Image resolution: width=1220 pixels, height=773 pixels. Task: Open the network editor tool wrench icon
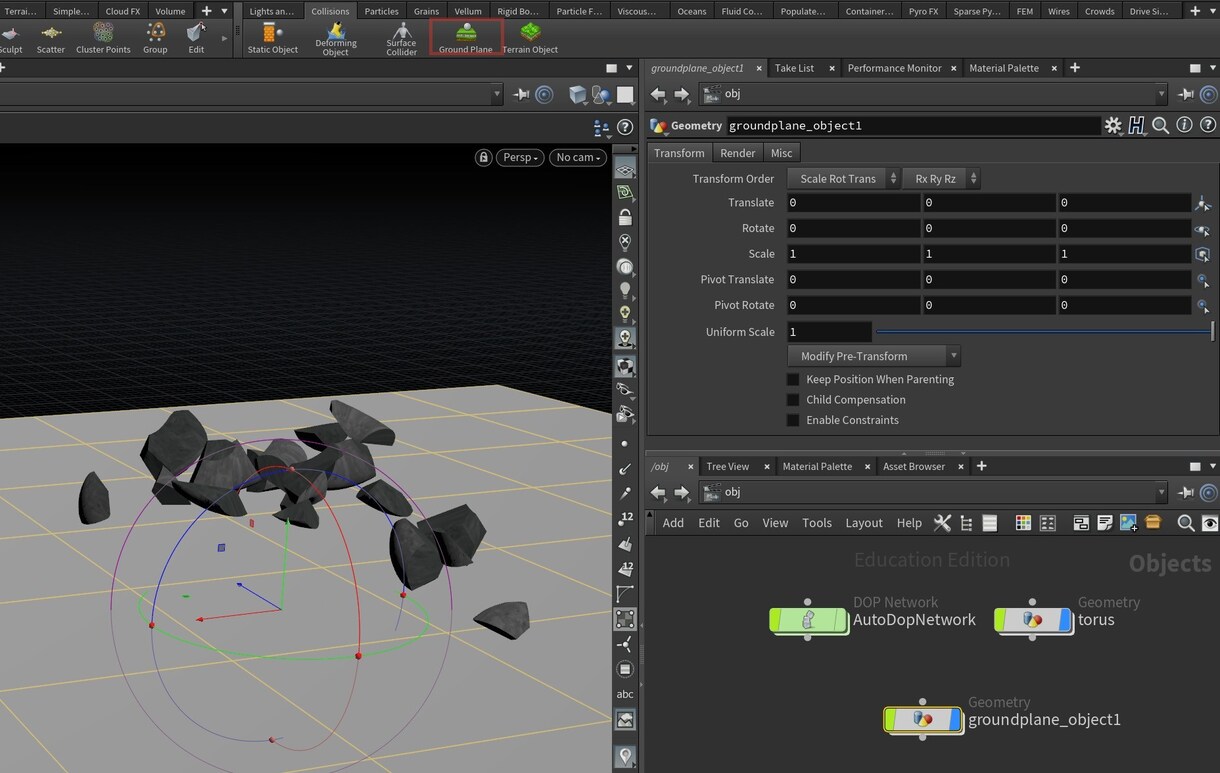942,523
